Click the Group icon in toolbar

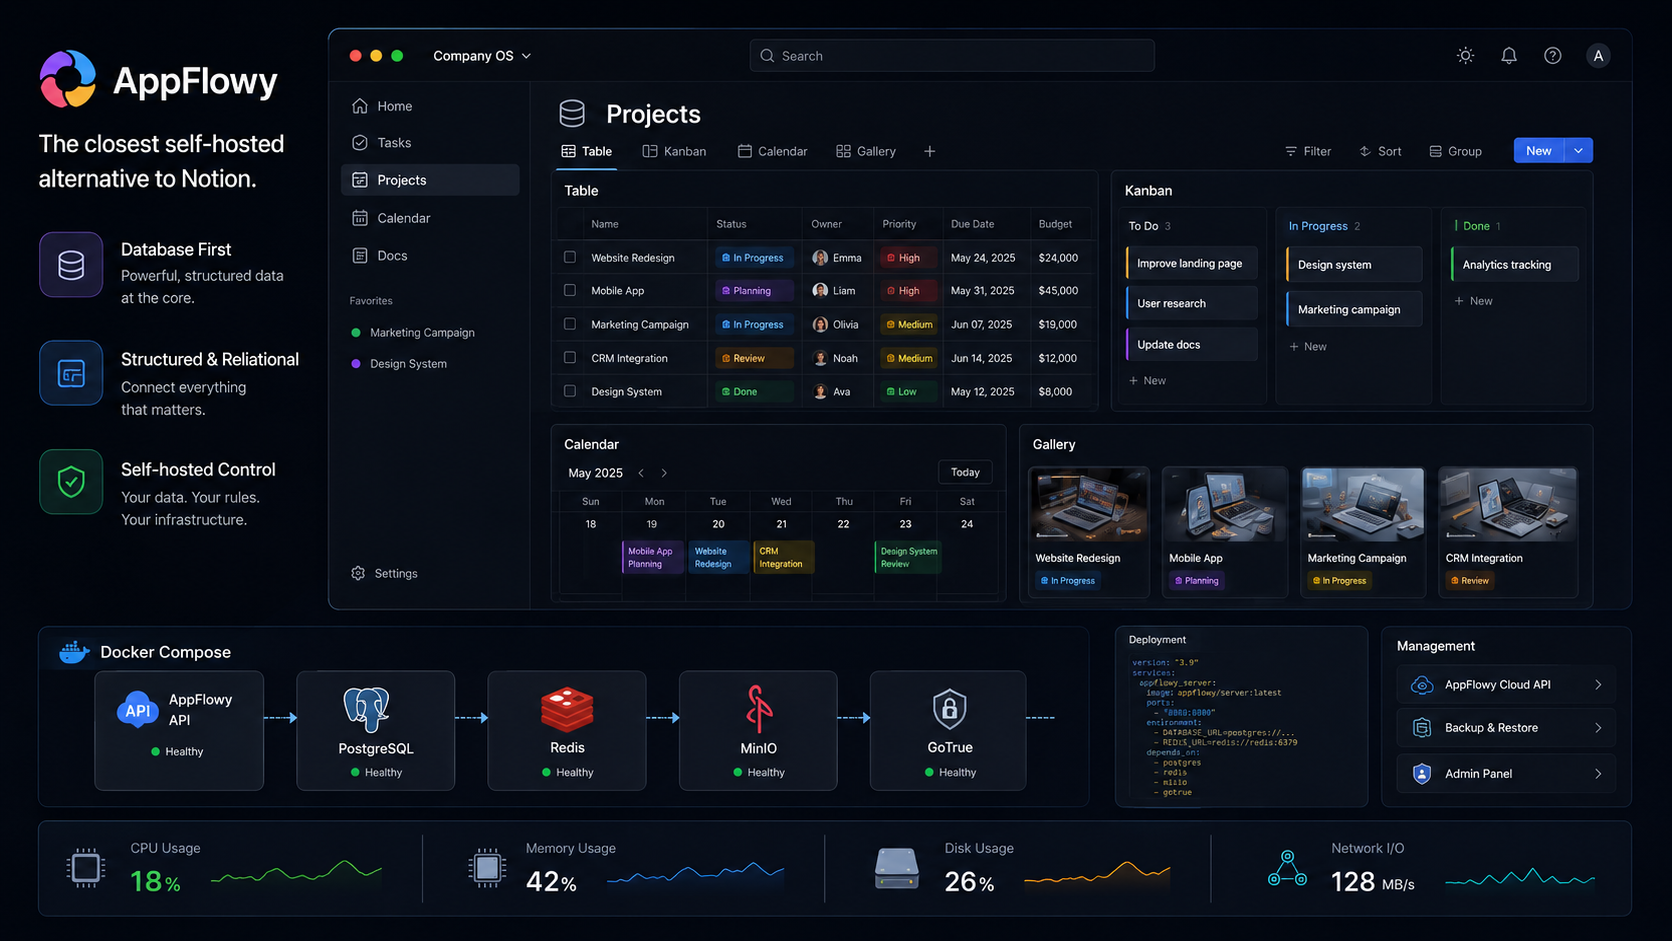(1435, 151)
